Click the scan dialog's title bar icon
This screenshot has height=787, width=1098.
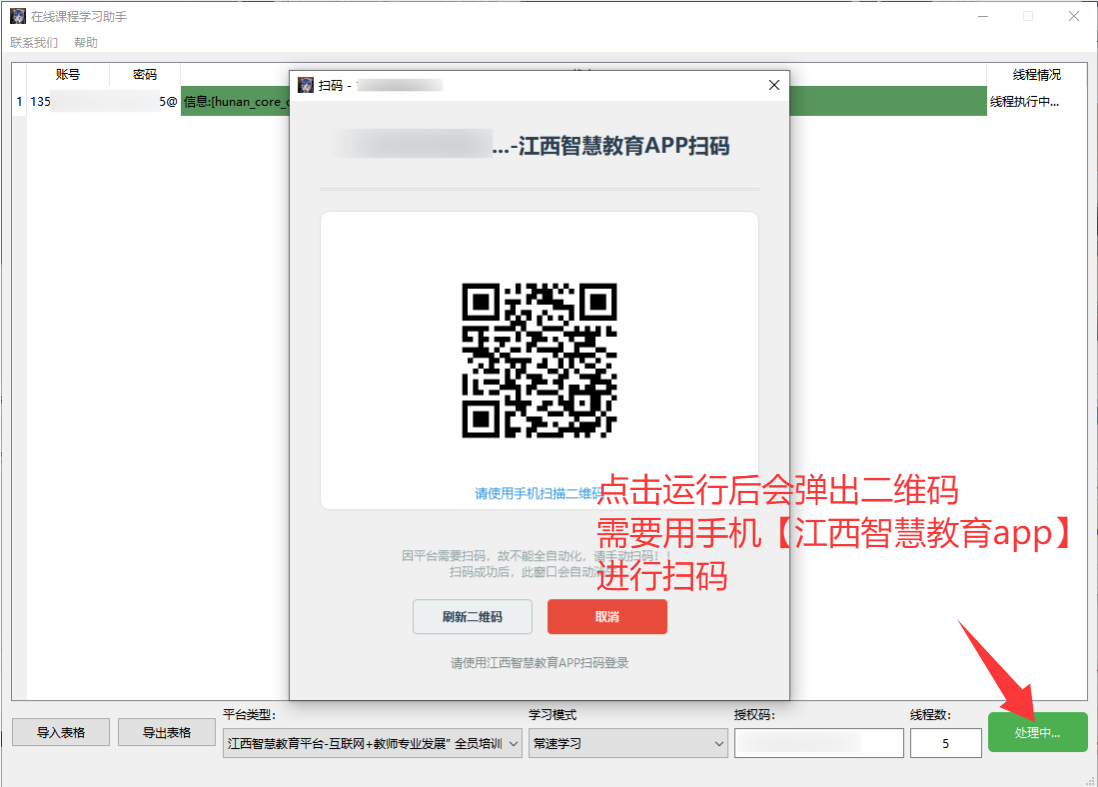(306, 85)
